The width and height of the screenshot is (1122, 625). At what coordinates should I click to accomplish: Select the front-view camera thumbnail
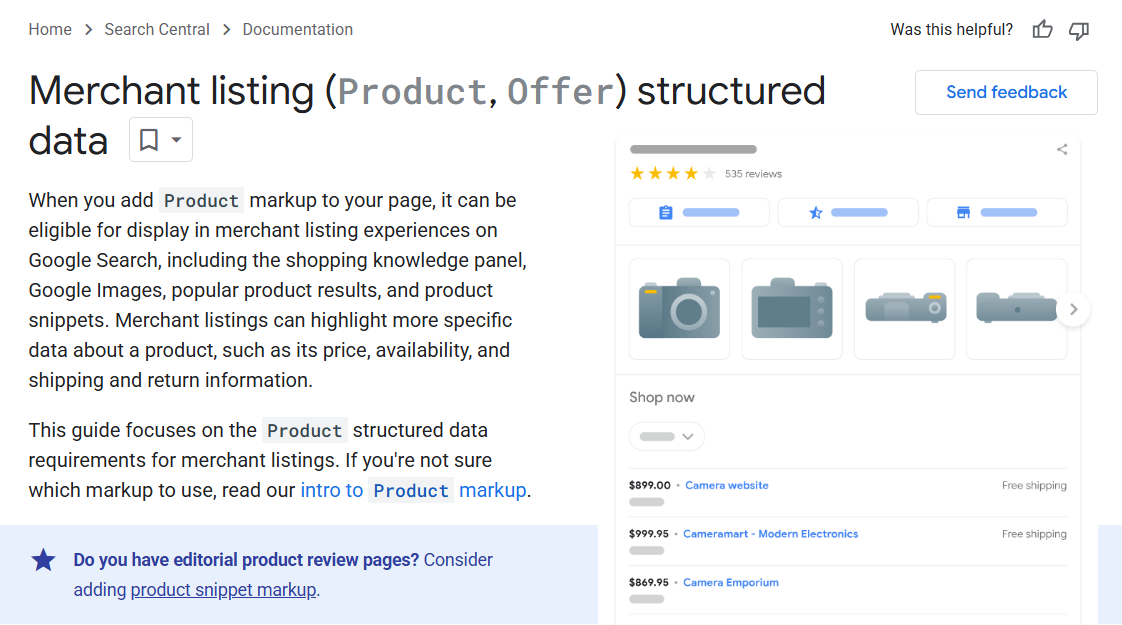[x=679, y=309]
